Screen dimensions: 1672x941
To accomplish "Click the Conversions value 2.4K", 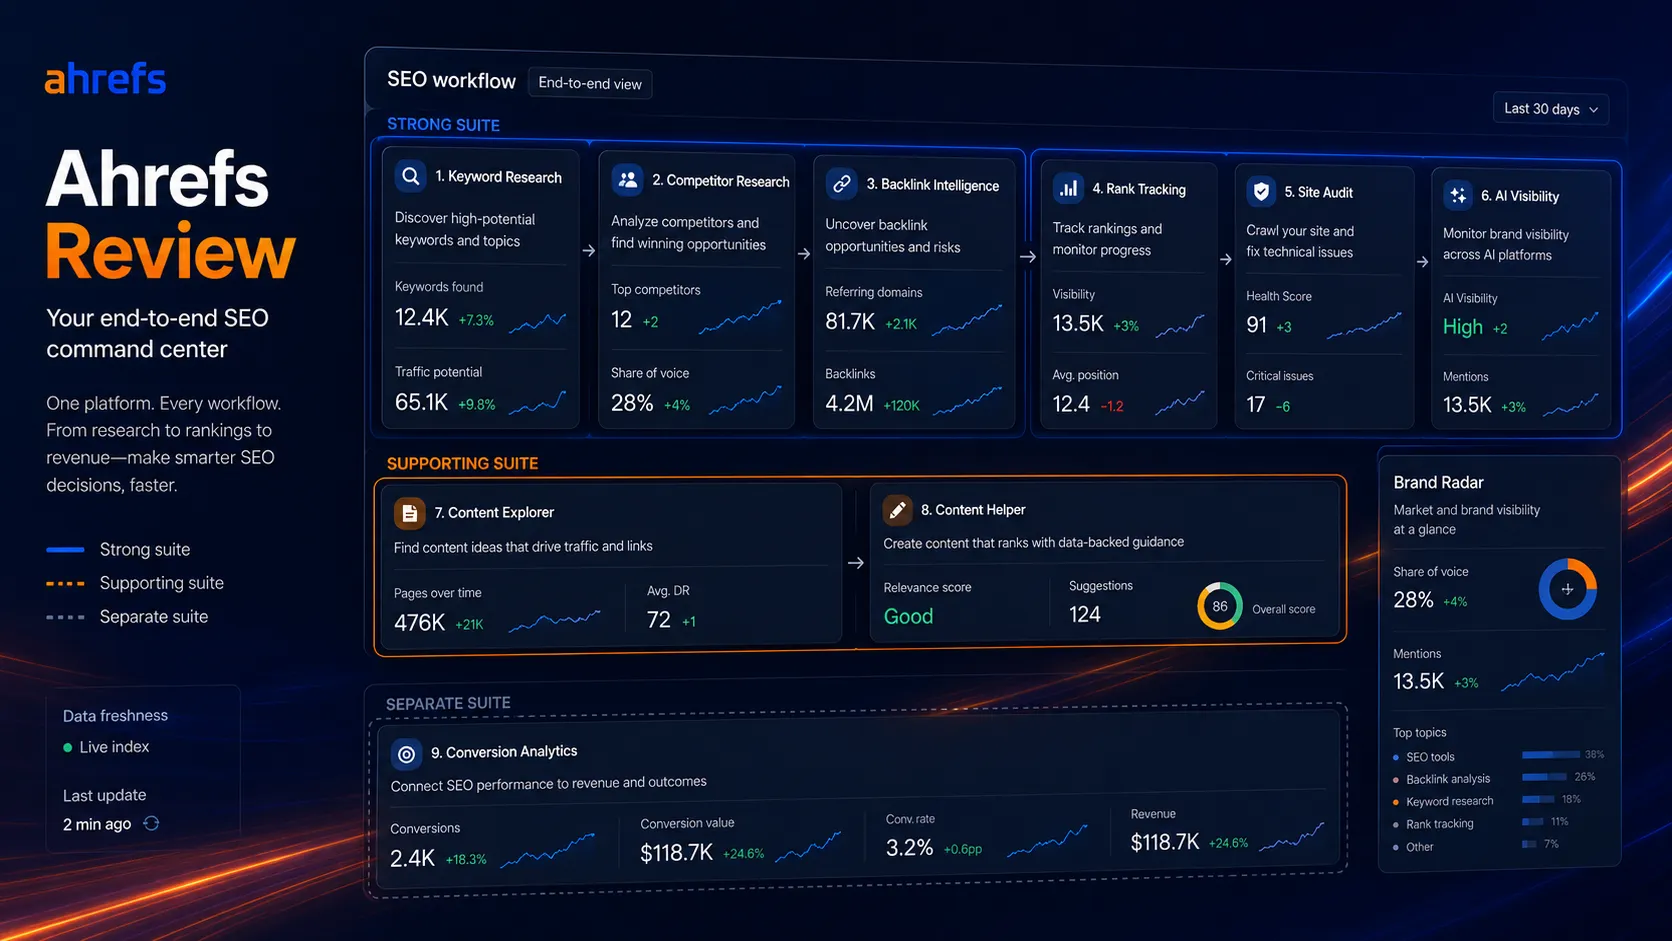I will click(x=412, y=858).
